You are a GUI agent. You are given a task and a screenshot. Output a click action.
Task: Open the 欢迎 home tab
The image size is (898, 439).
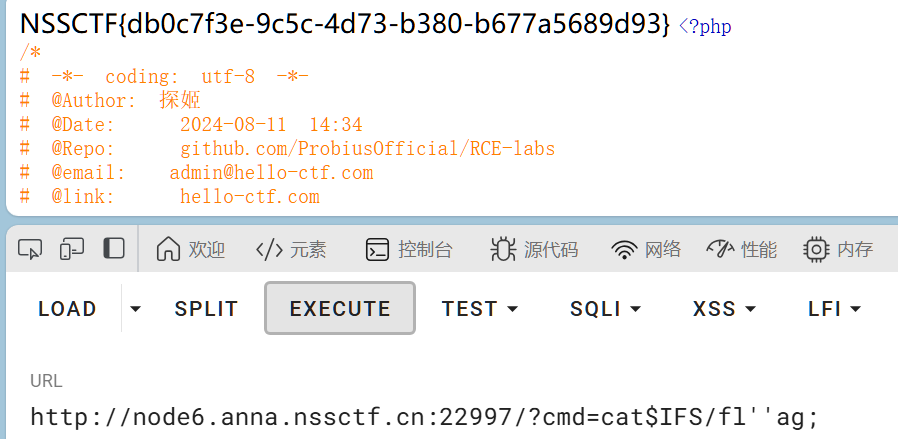[191, 250]
